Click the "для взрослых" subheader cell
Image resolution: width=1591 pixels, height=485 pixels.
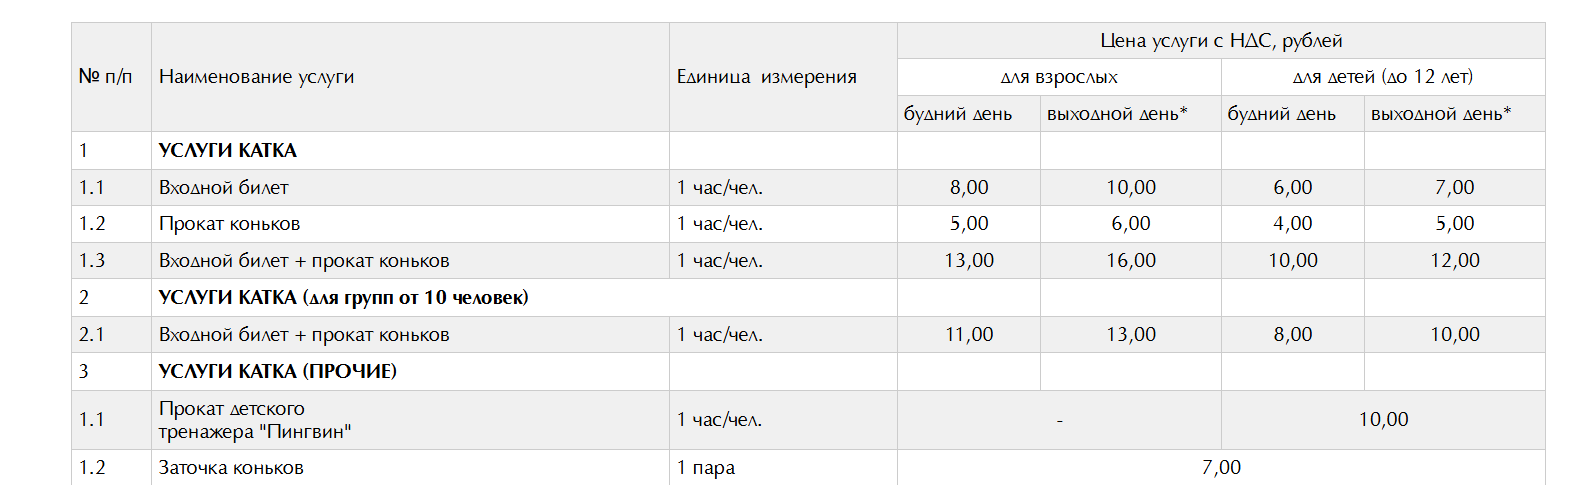[1059, 77]
